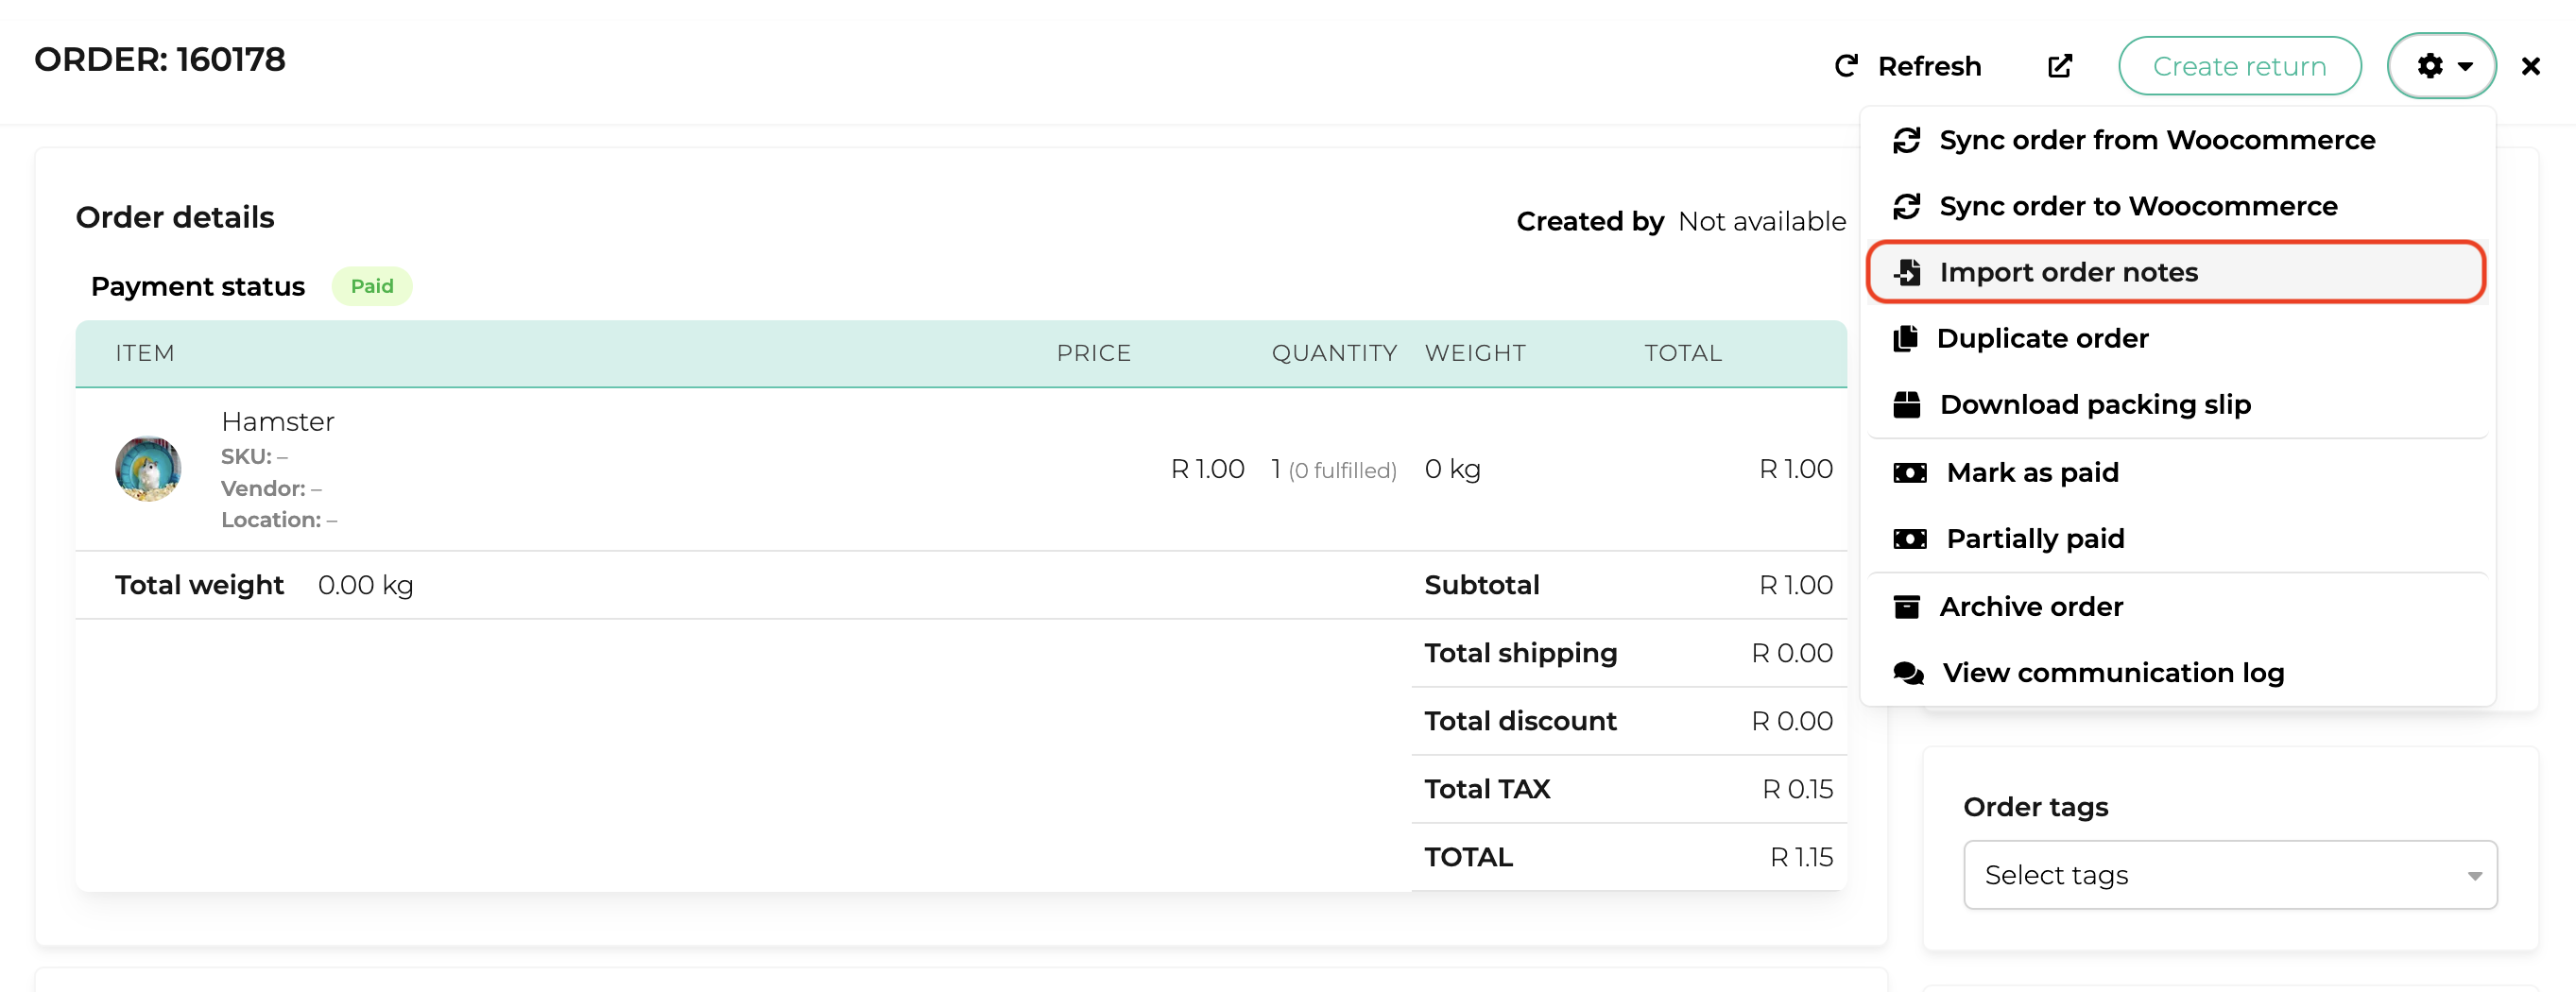The image size is (2576, 992).
Task: Open the Hamster product thumbnail
Action: coord(148,469)
